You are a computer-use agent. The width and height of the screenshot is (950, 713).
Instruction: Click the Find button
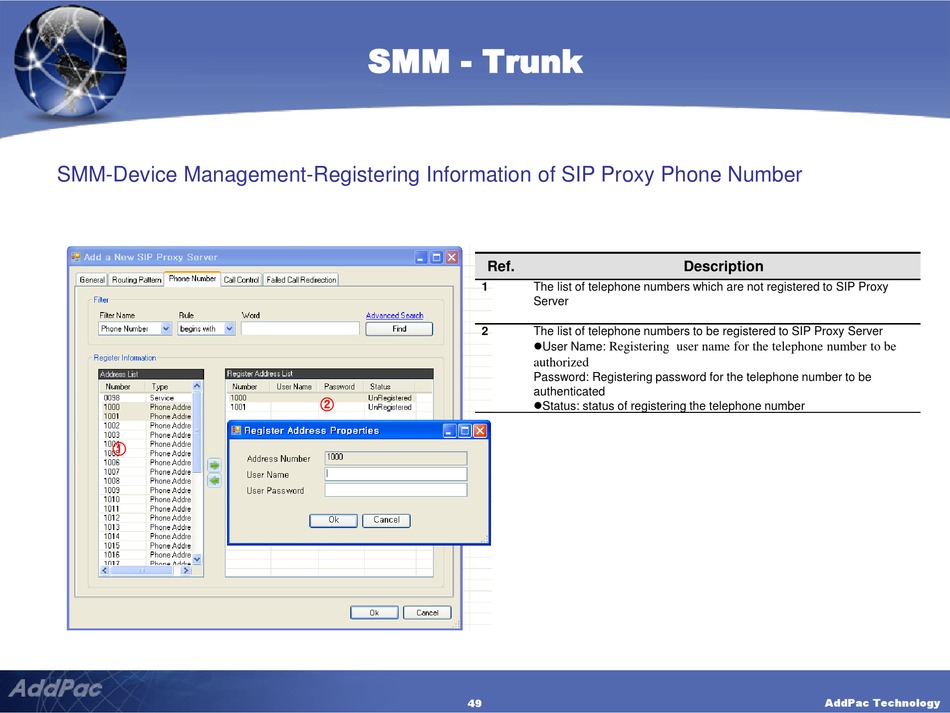coord(399,329)
